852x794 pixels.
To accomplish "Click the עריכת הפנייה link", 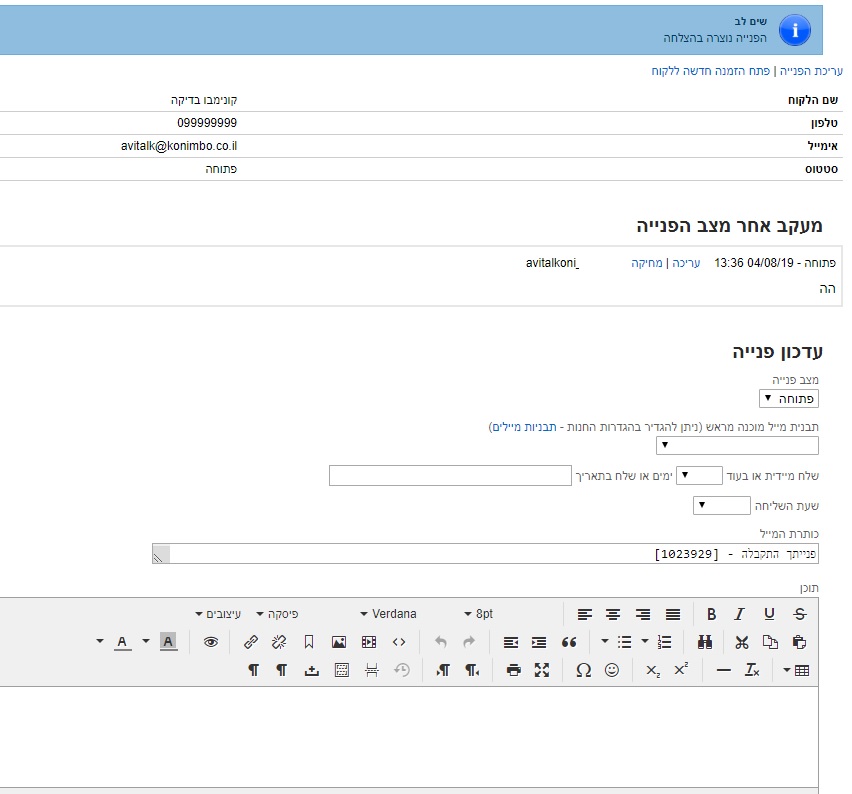I will [811, 72].
